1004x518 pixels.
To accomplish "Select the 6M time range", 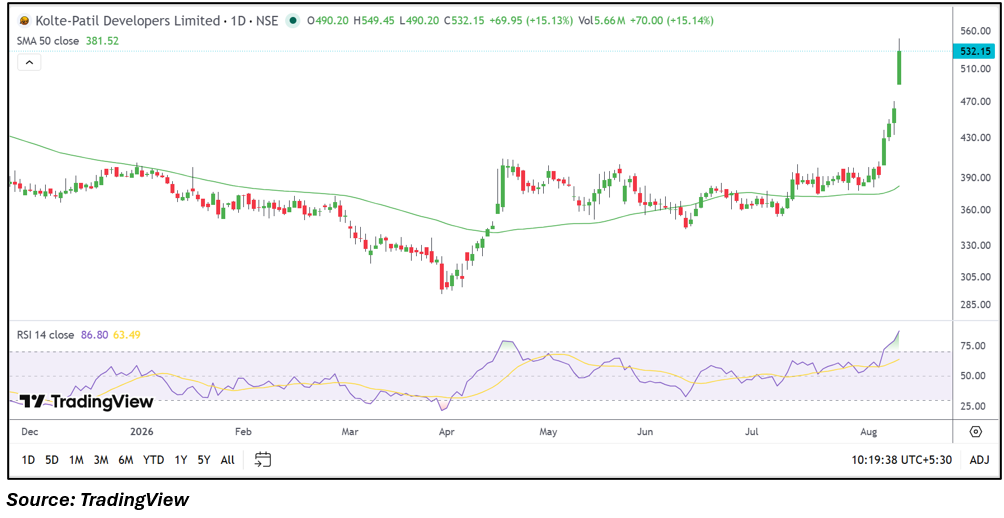I will [126, 460].
